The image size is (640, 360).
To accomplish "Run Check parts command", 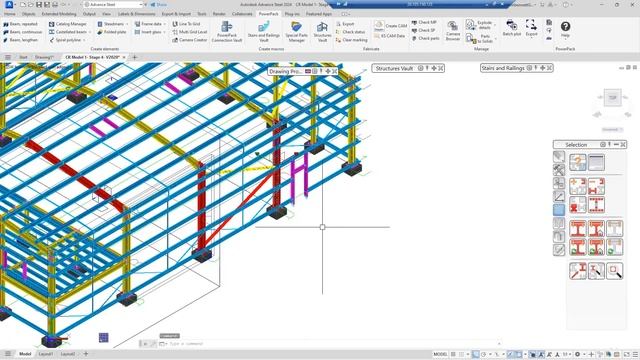I will tap(425, 38).
